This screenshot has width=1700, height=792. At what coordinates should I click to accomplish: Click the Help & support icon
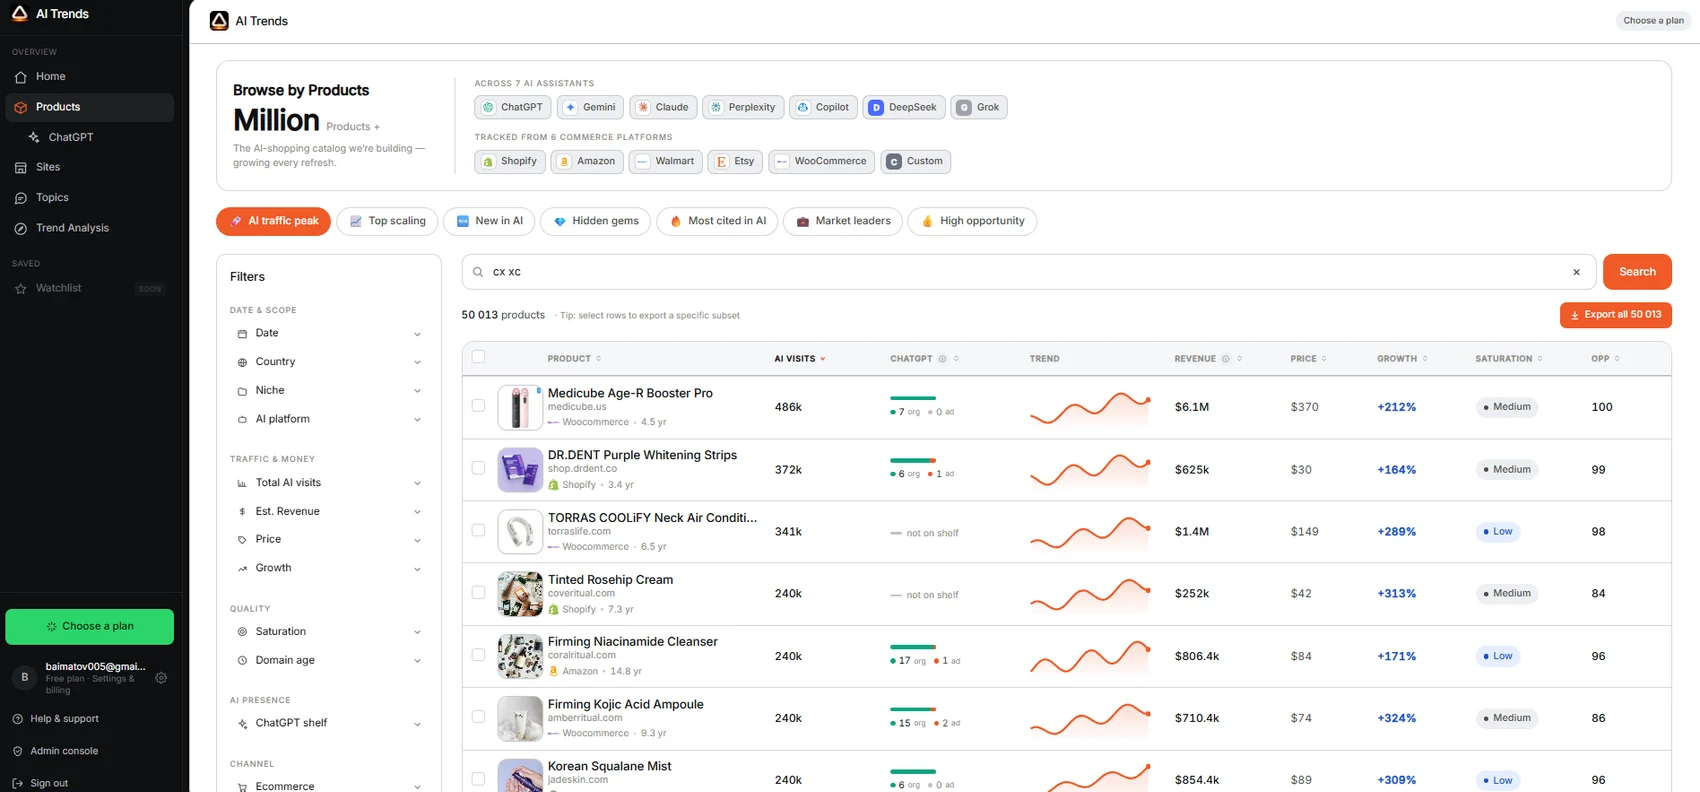click(18, 719)
